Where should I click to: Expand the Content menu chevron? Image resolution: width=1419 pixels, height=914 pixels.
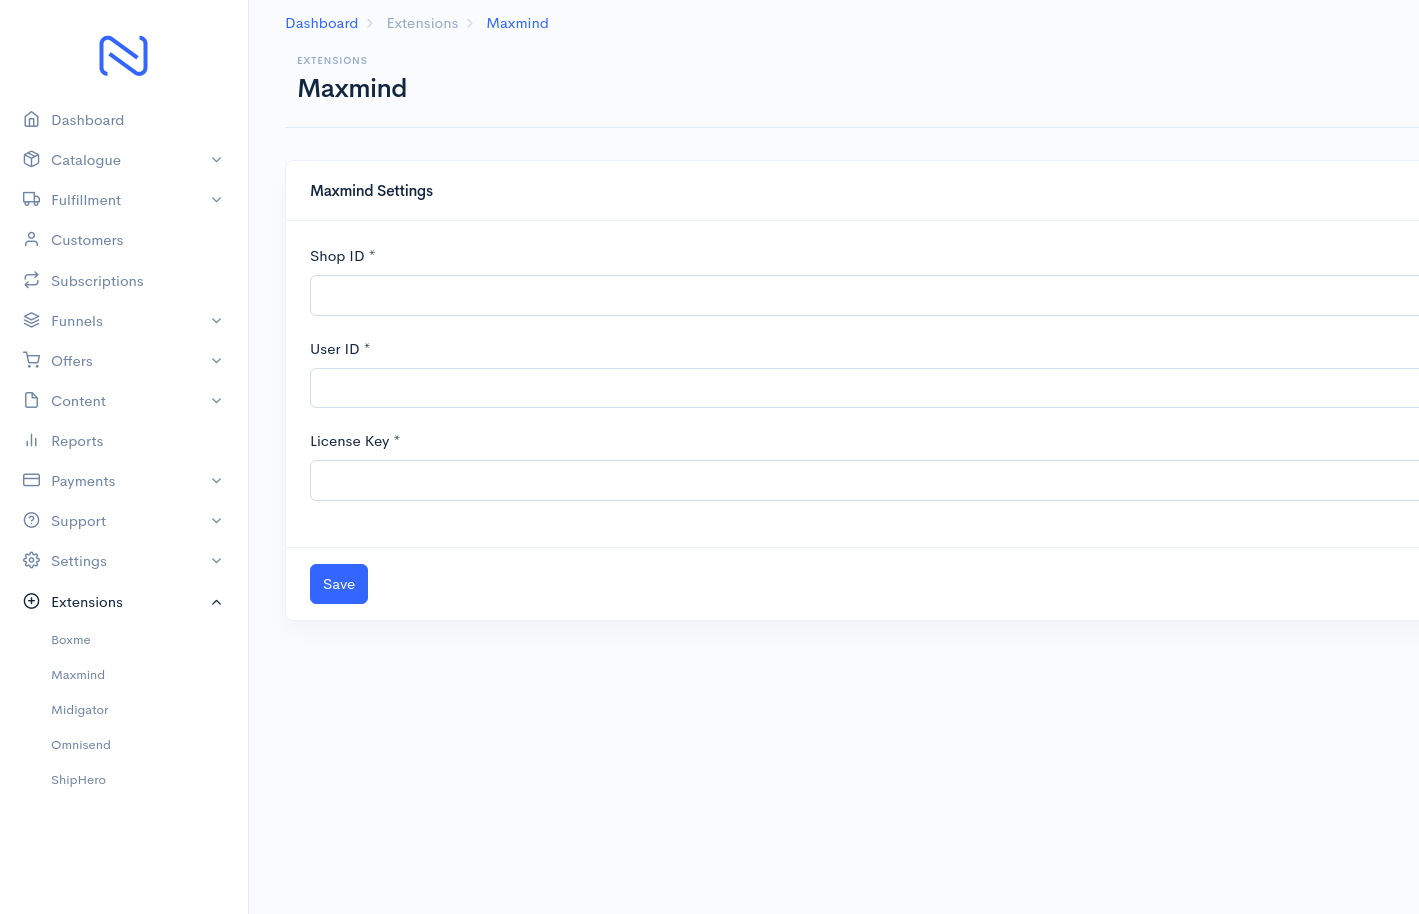(x=216, y=401)
